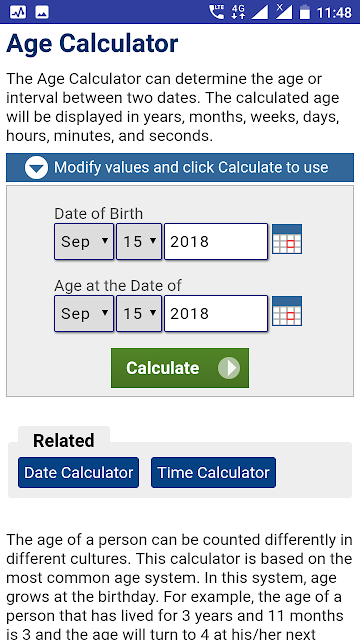The width and height of the screenshot is (360, 640).
Task: Tap the collapse arrow circle in blue header
Action: pyautogui.click(x=36, y=167)
